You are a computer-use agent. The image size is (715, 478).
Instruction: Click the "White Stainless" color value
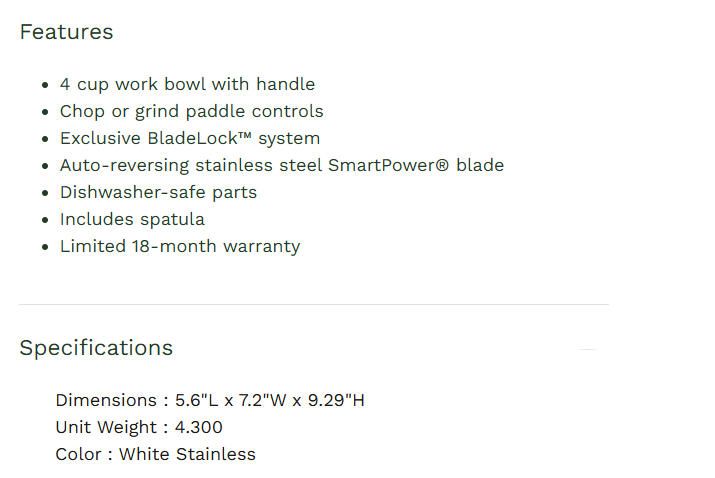tap(187, 454)
